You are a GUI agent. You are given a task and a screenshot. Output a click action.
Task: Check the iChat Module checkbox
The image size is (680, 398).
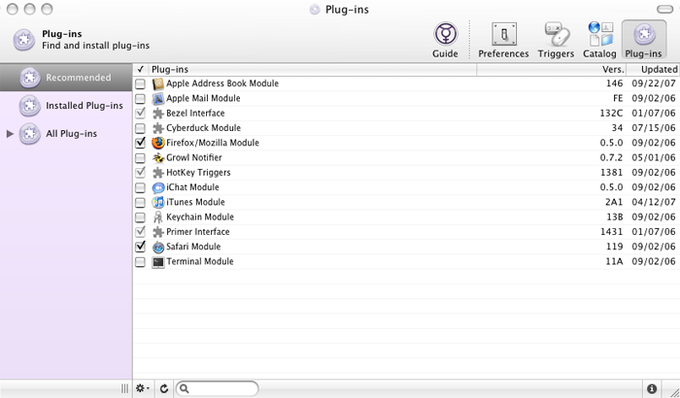[140, 188]
